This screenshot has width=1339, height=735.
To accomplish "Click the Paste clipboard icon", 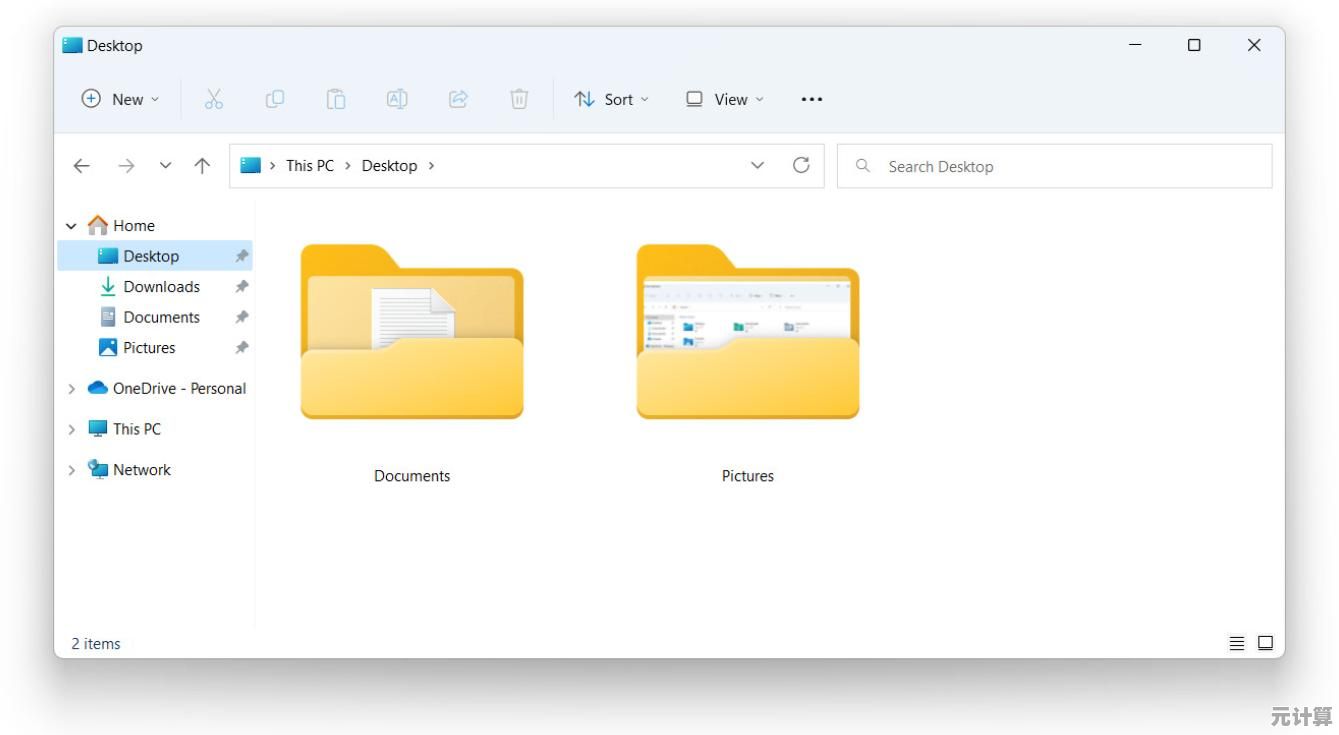I will pyautogui.click(x=336, y=99).
